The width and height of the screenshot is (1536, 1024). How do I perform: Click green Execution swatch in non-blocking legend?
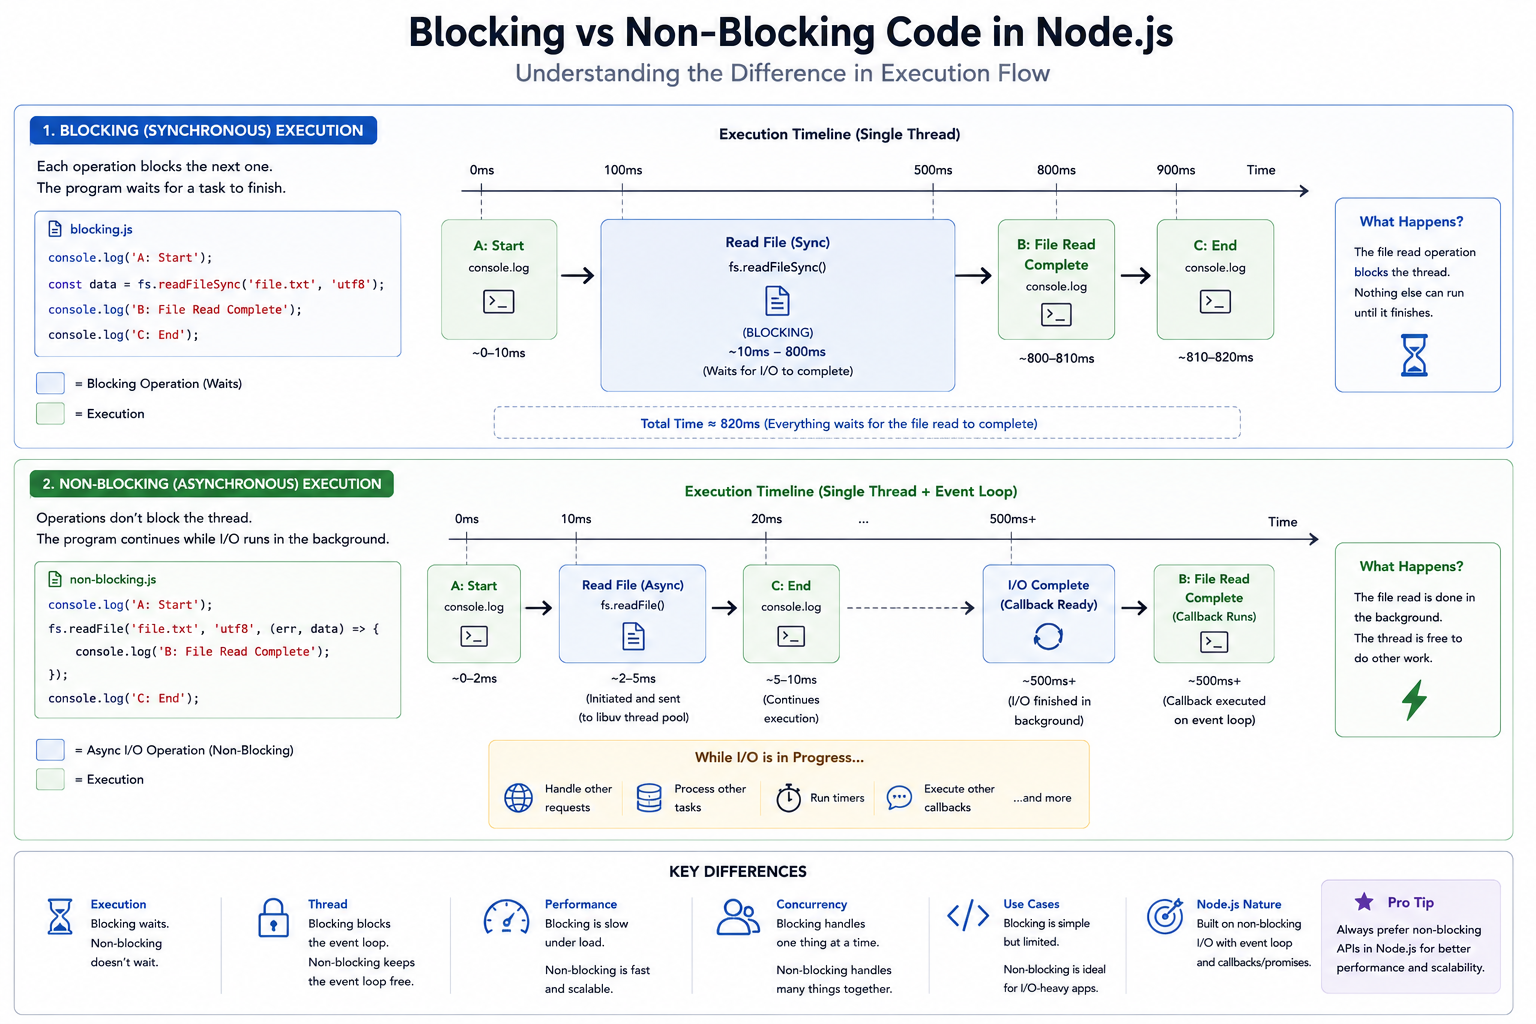[x=50, y=779]
